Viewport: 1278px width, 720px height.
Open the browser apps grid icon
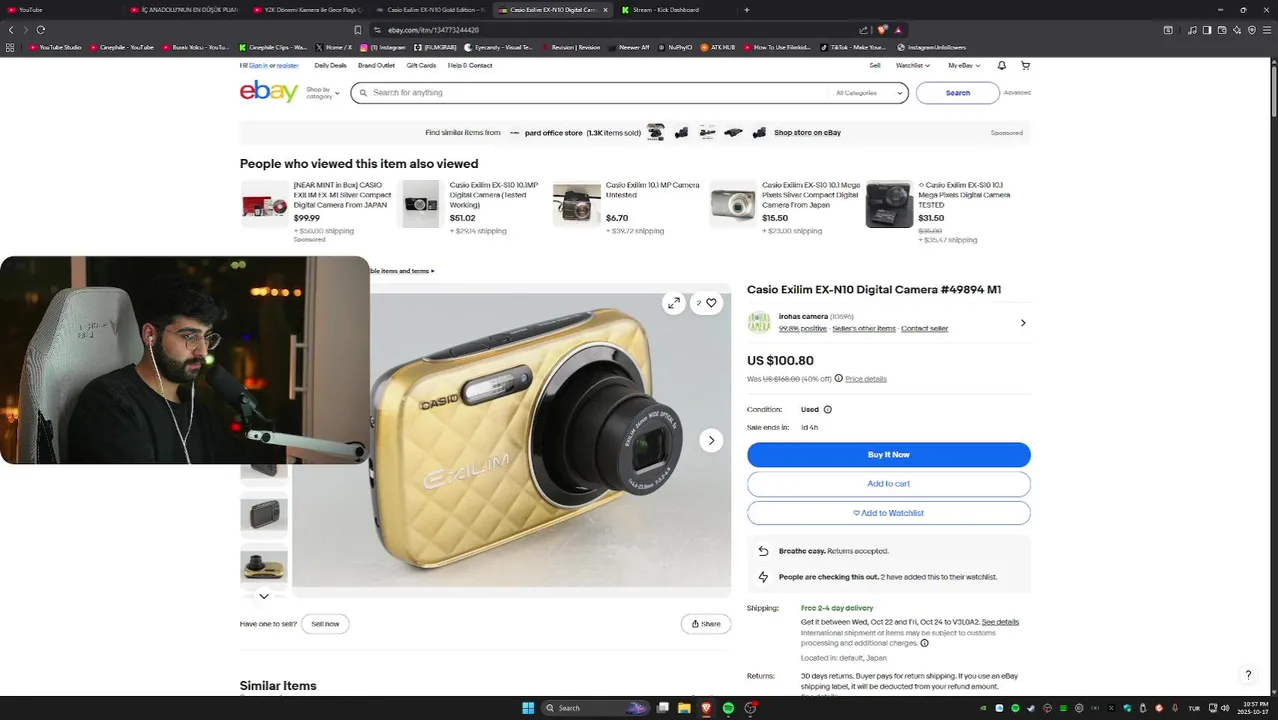[x=10, y=47]
